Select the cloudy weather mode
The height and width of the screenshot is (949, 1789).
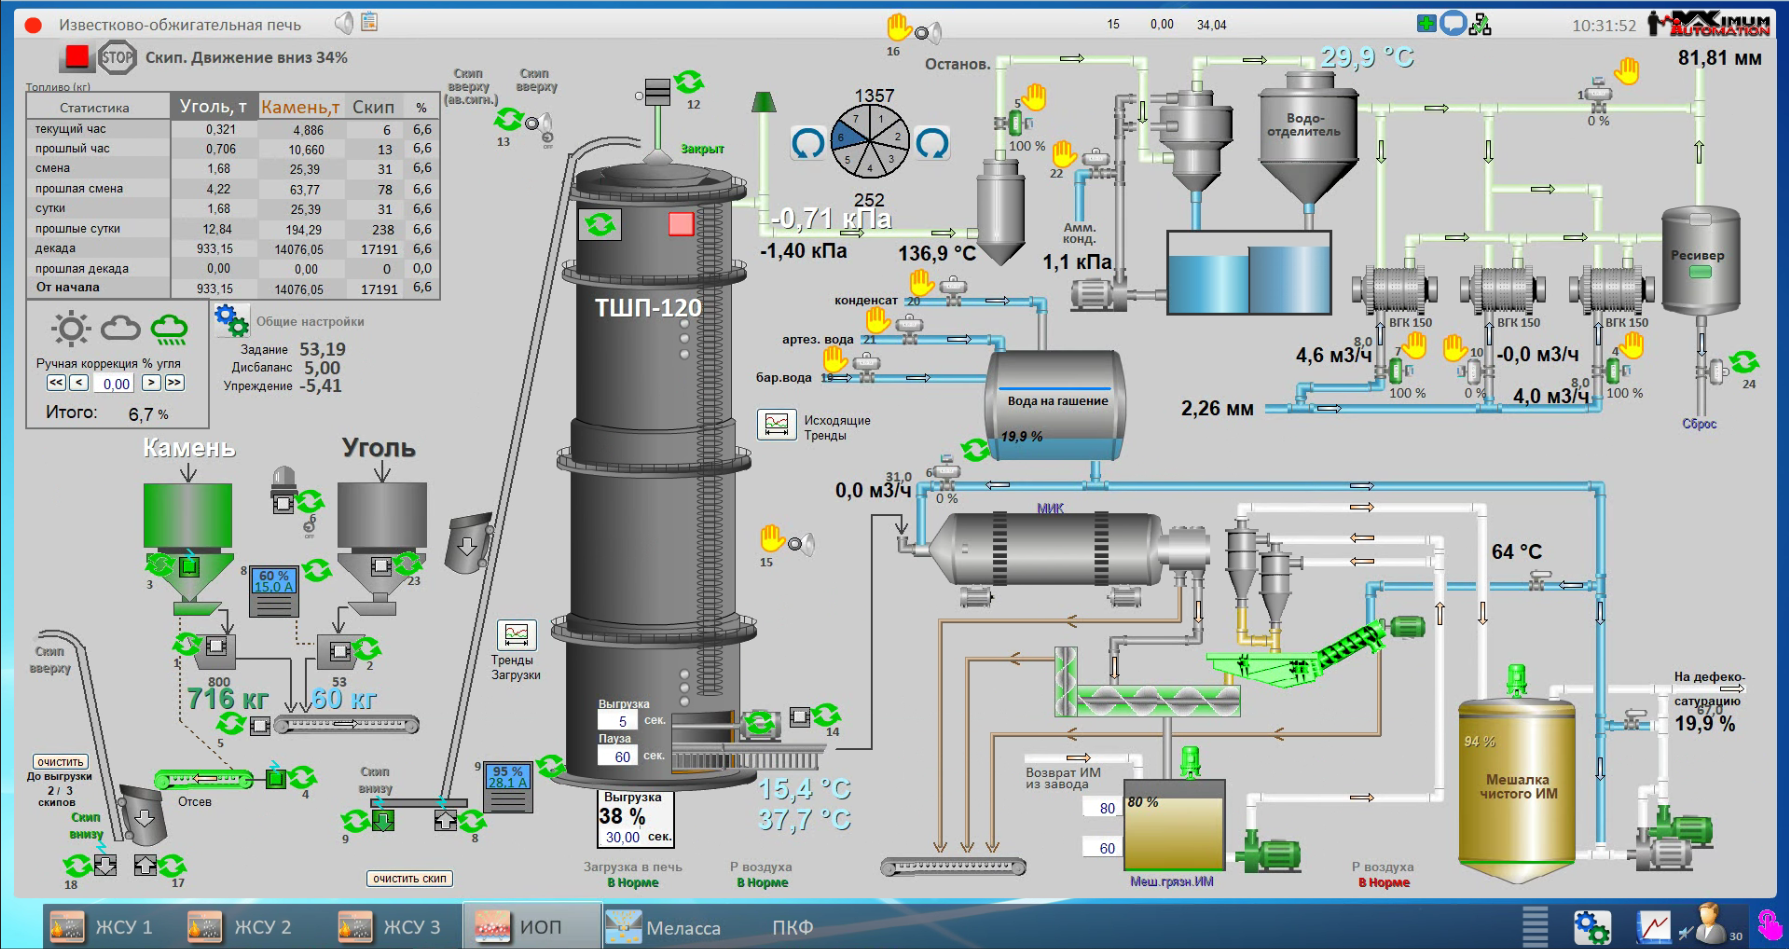tap(120, 328)
